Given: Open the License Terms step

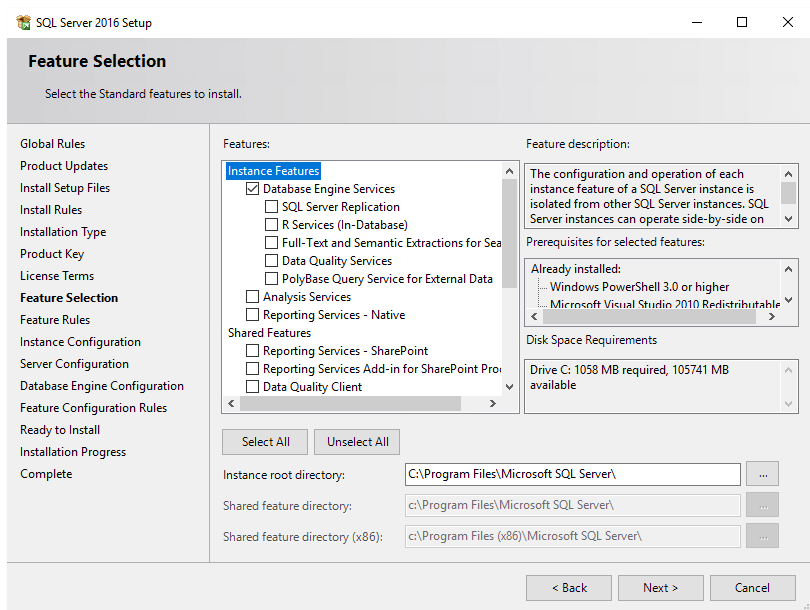Looking at the screenshot, I should pos(57,276).
